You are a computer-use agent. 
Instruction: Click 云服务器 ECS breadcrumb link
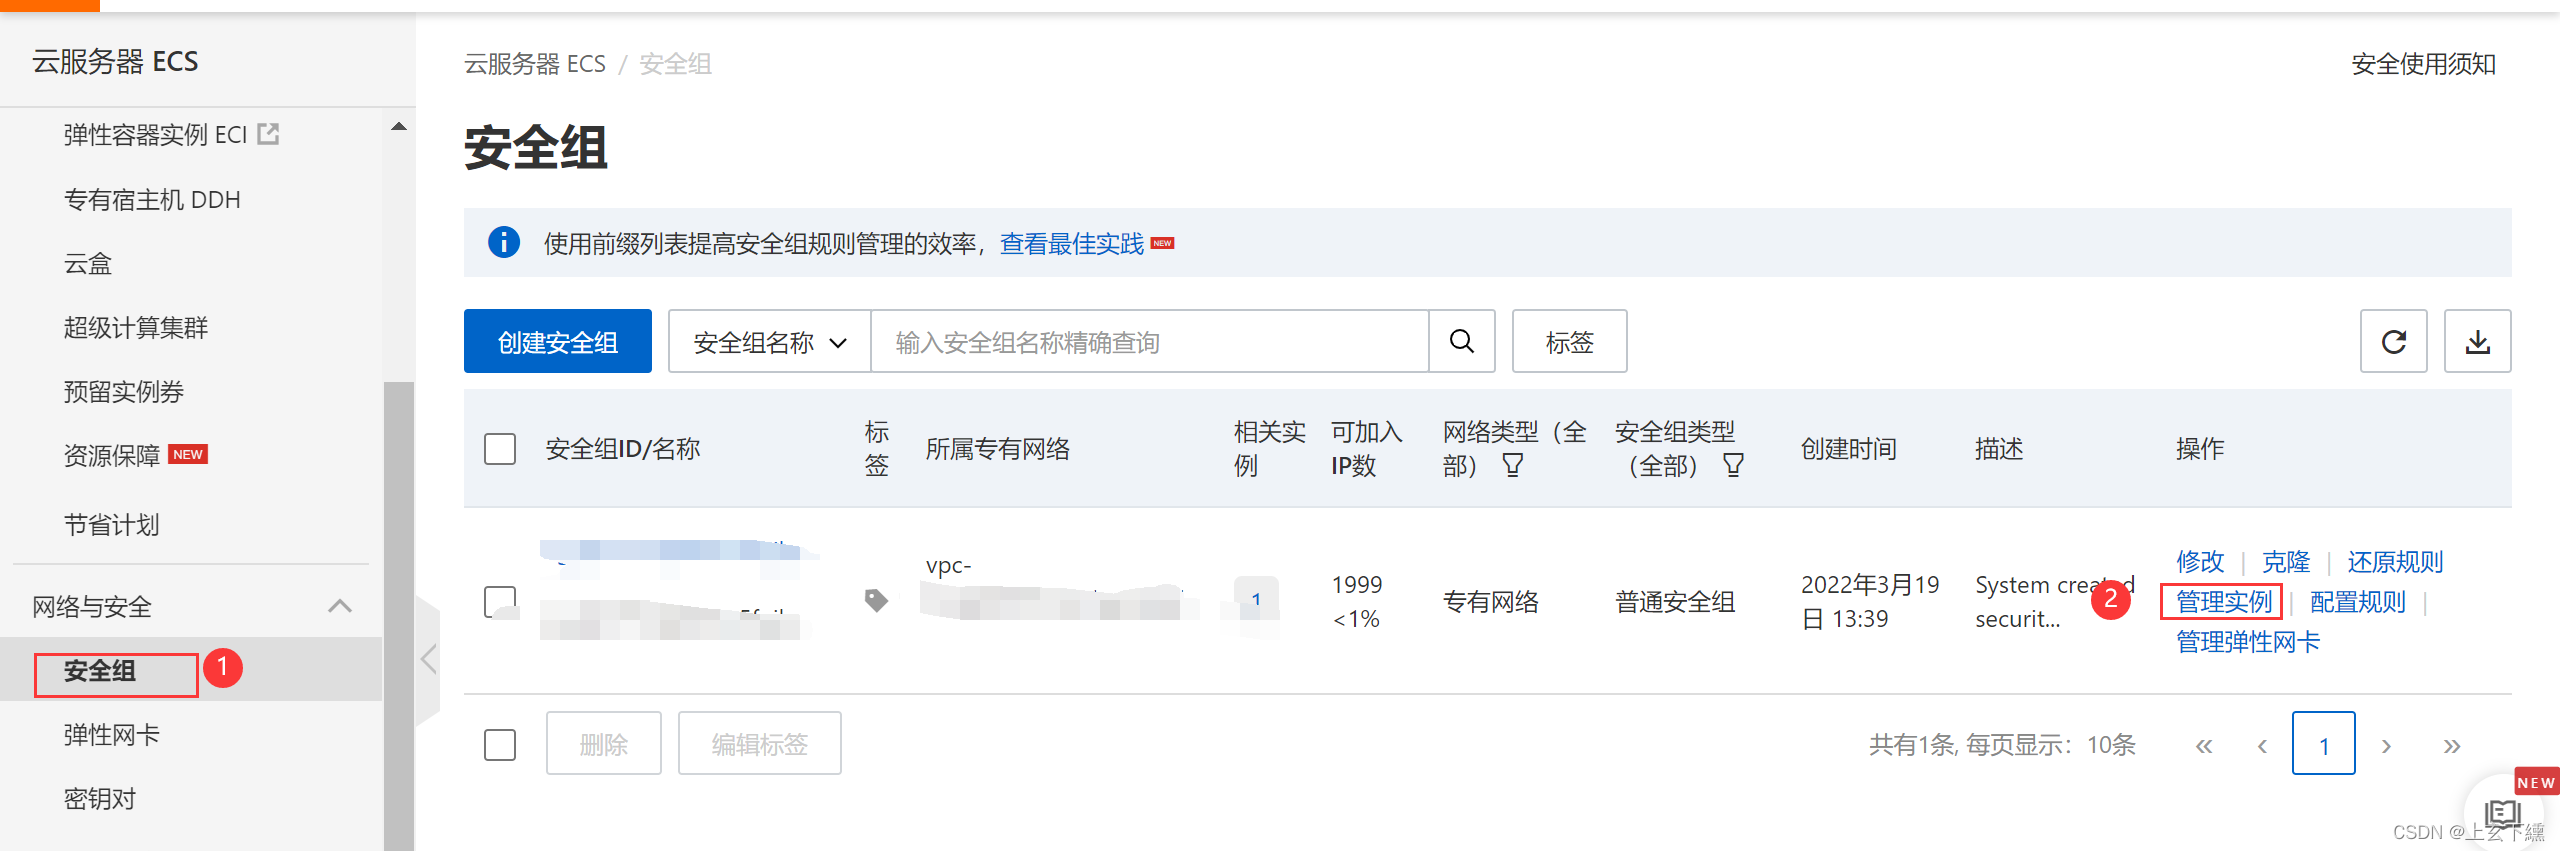(535, 64)
